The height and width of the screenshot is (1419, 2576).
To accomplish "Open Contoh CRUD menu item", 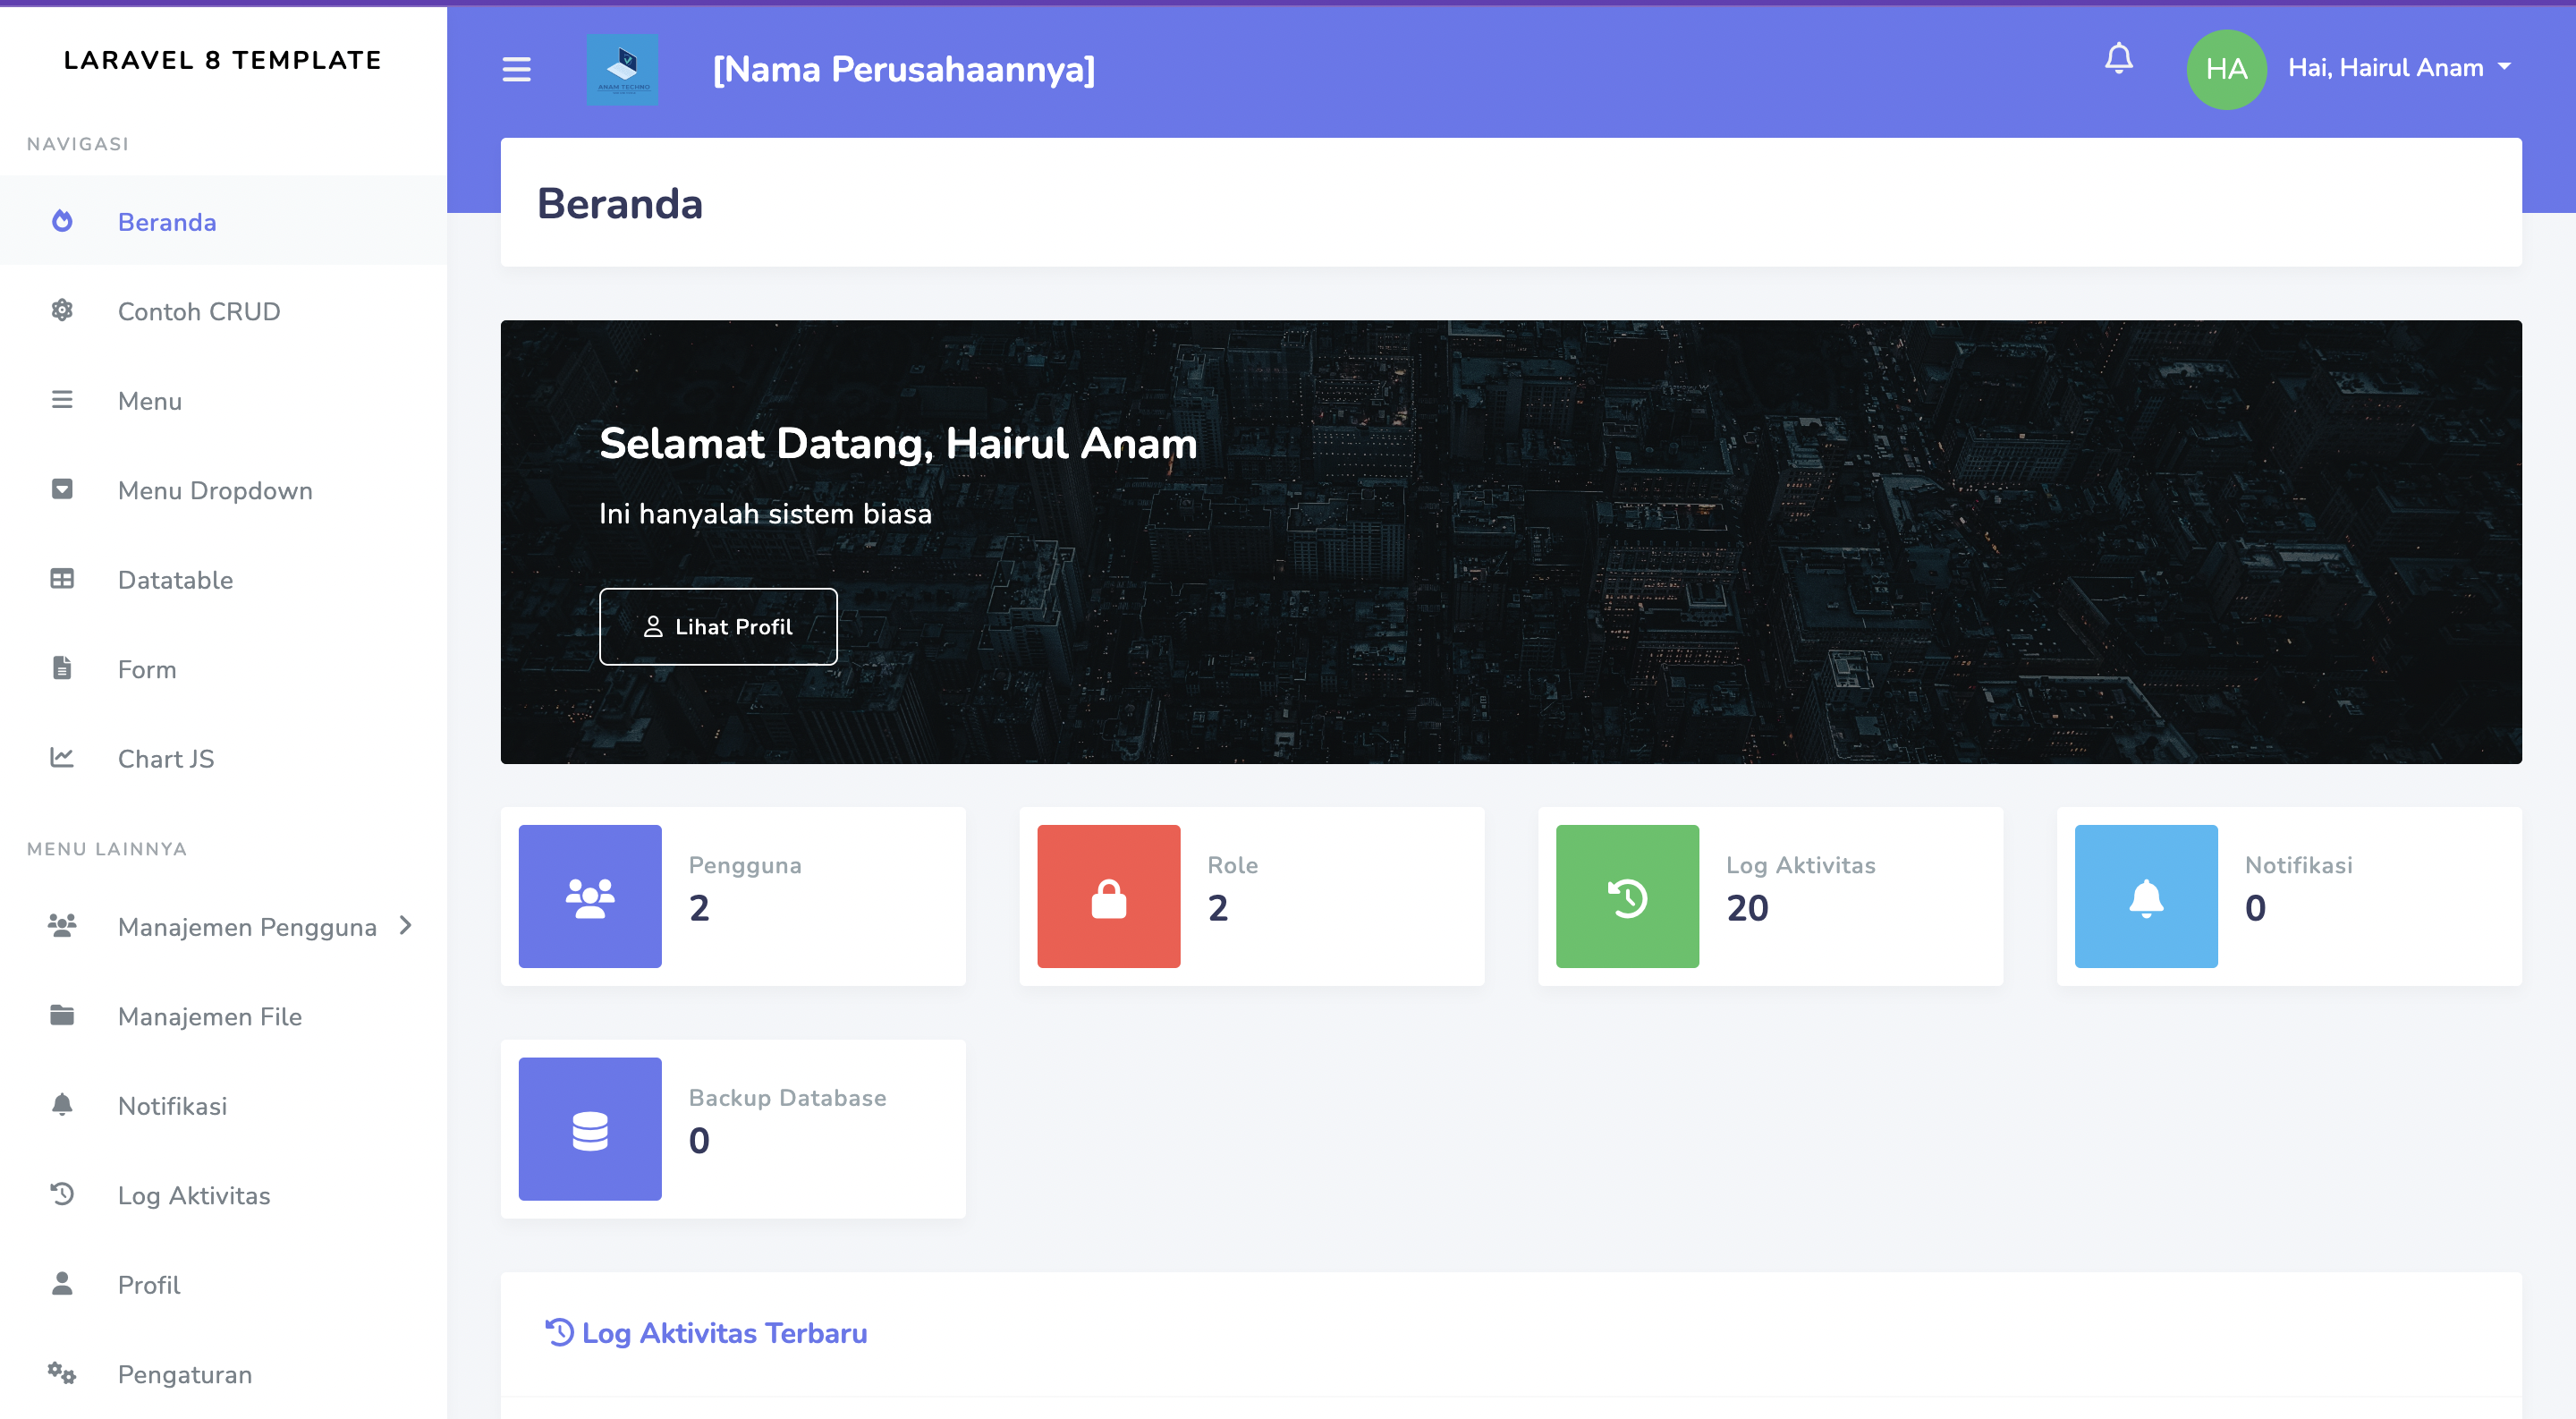I will point(198,311).
